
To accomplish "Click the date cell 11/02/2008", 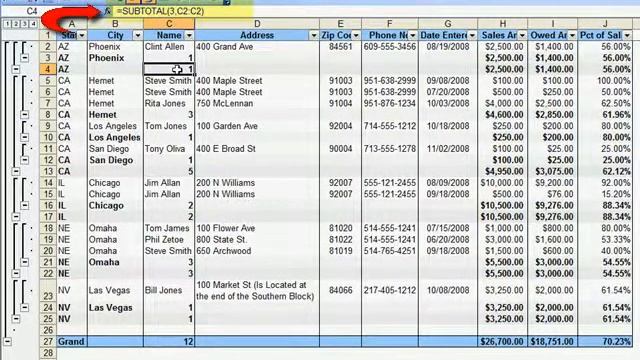I will click(448, 149).
